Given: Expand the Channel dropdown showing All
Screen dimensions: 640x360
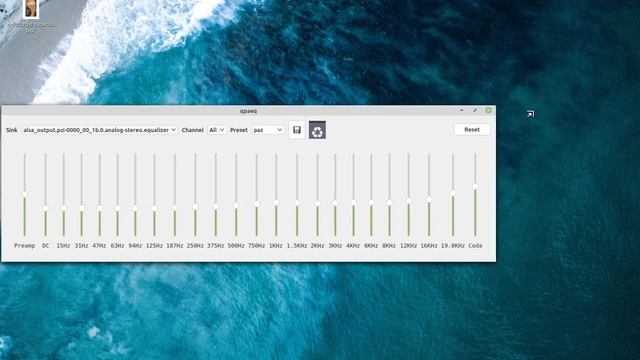Looking at the screenshot, I should (216, 130).
